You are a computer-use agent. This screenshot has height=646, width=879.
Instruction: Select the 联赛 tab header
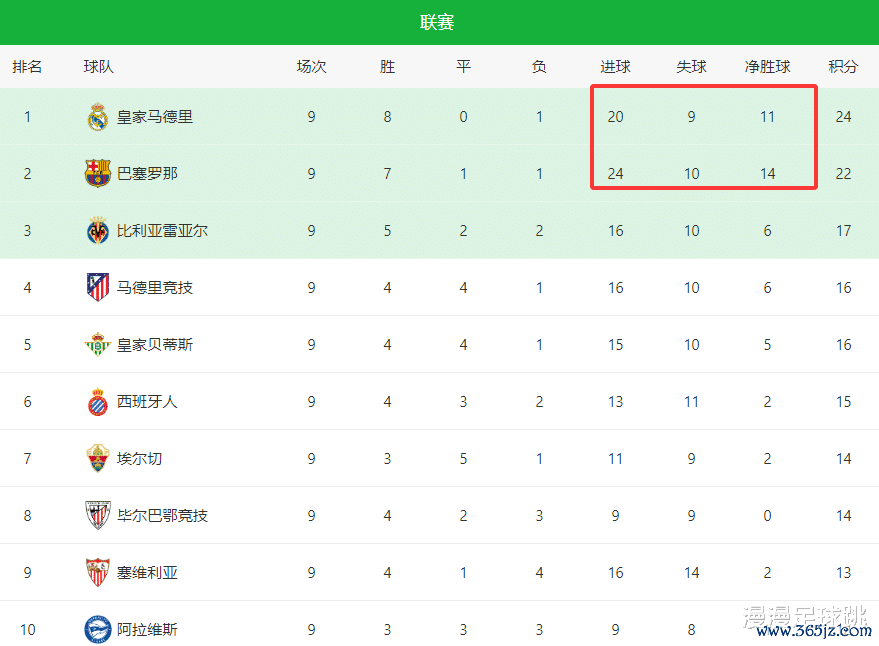(x=438, y=22)
